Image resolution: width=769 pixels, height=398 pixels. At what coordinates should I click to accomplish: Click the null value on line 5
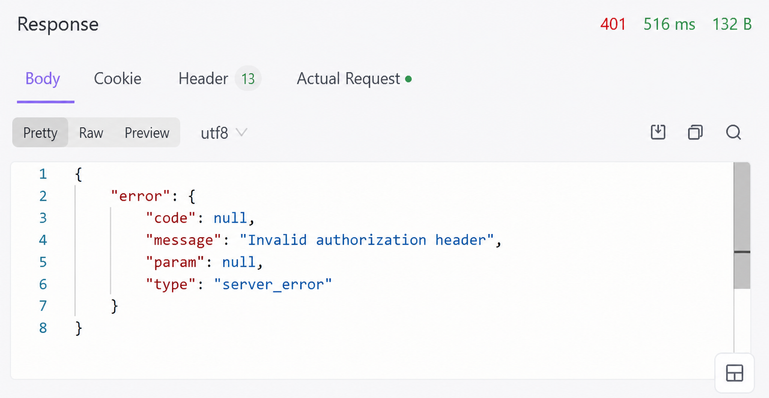pyautogui.click(x=239, y=262)
